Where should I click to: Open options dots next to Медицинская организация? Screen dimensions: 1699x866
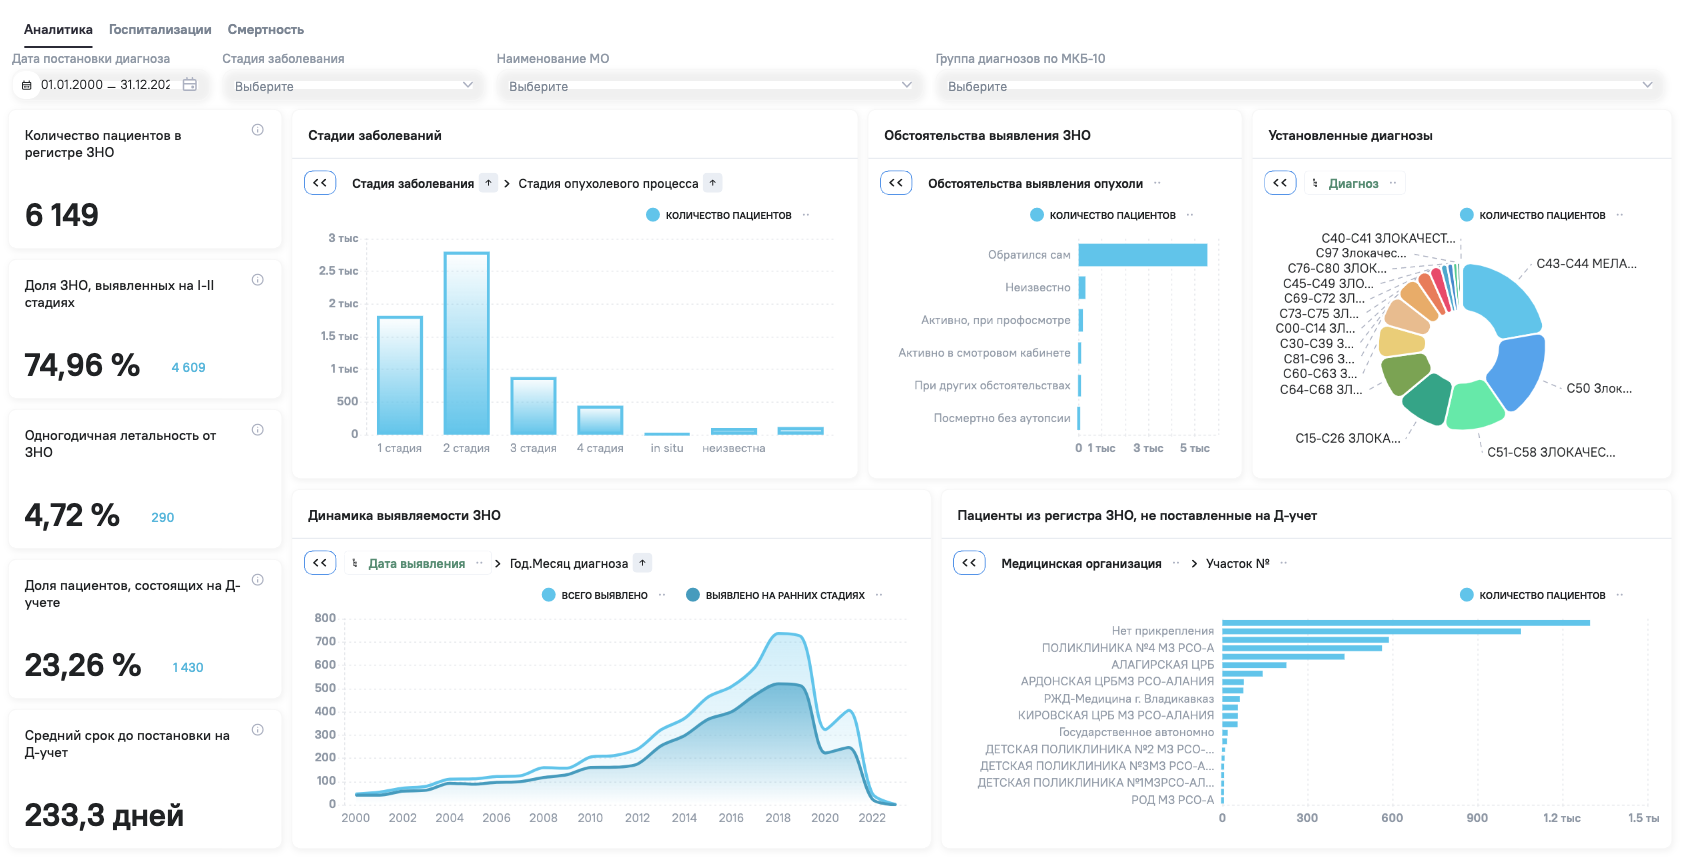coord(1176,563)
